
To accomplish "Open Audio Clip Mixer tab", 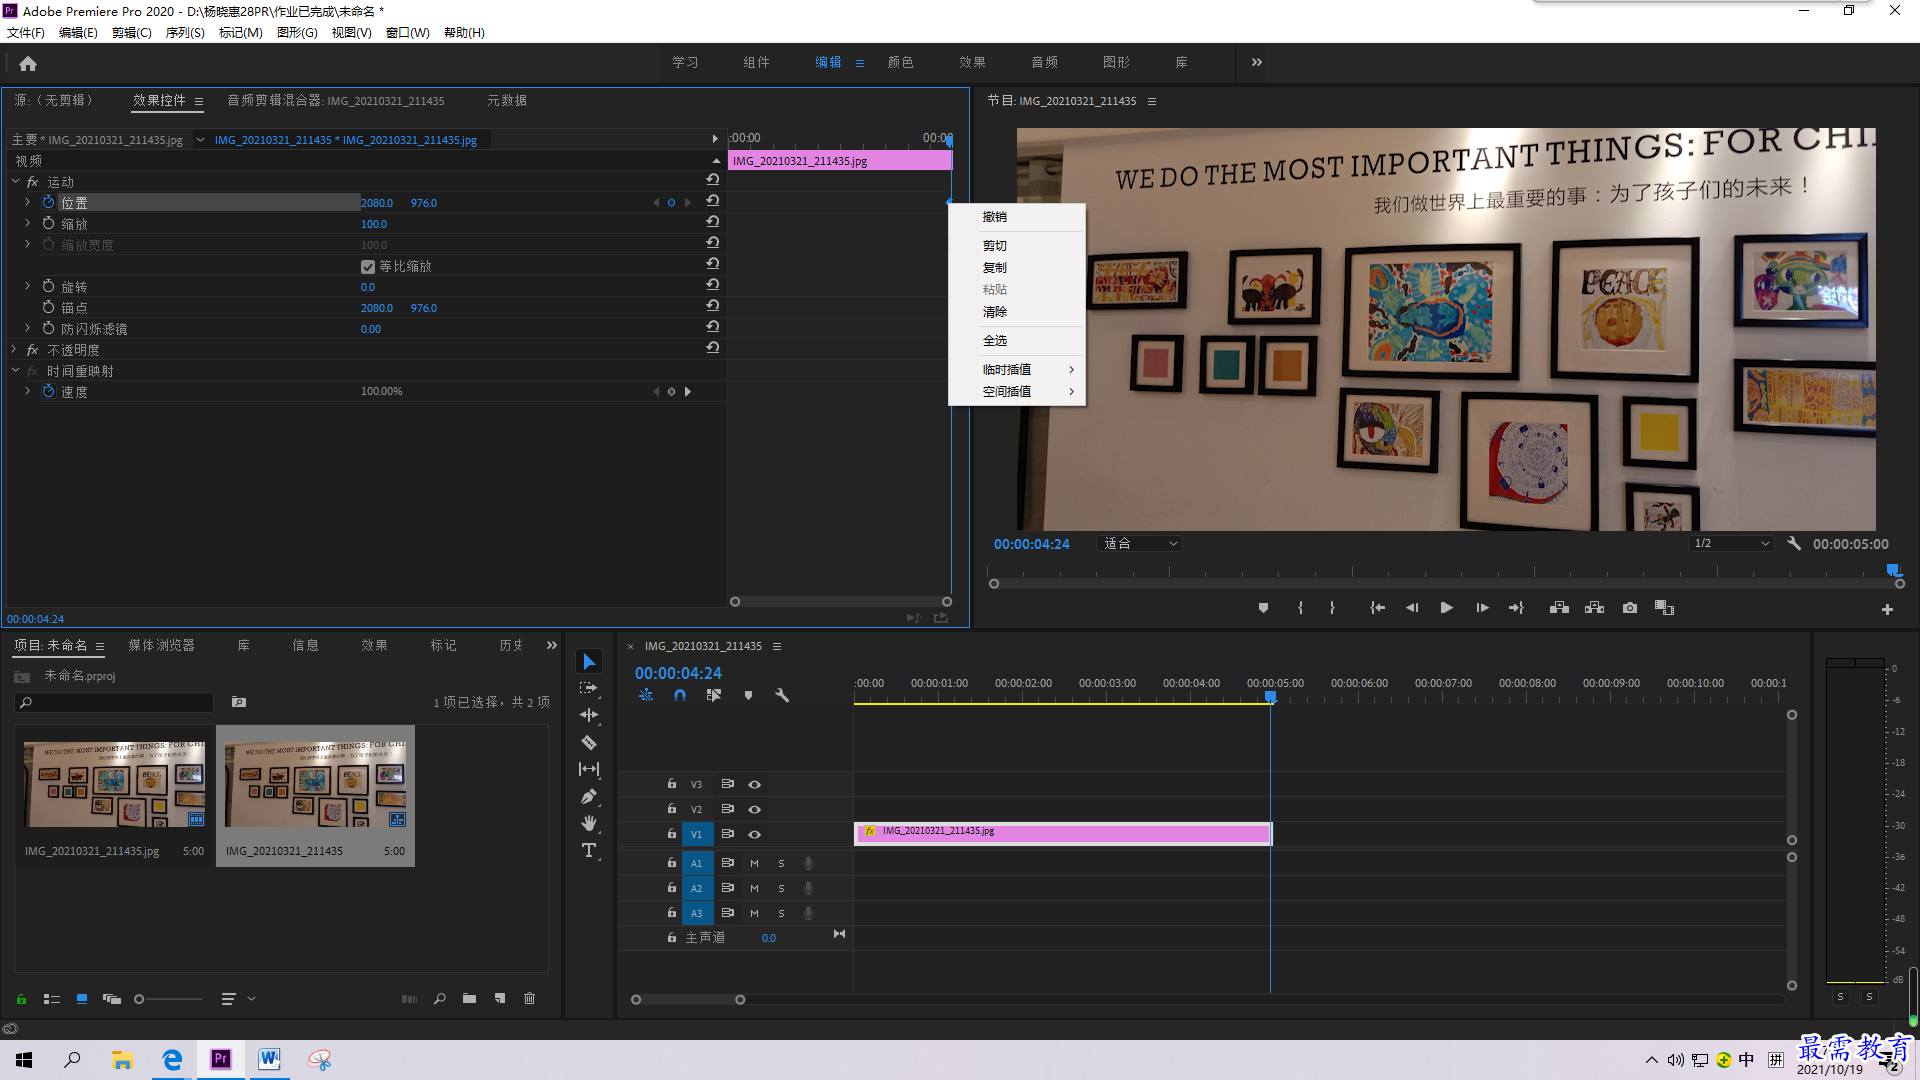I will [x=335, y=100].
